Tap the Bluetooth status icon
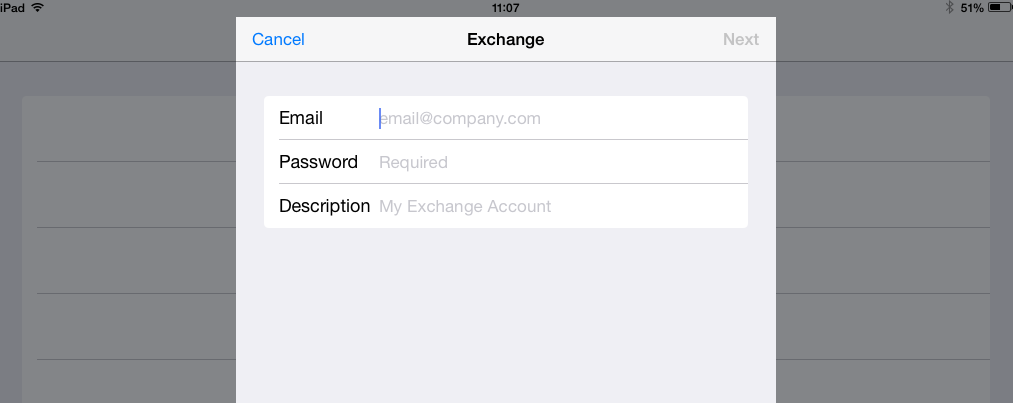Image resolution: width=1013 pixels, height=403 pixels. coord(950,7)
